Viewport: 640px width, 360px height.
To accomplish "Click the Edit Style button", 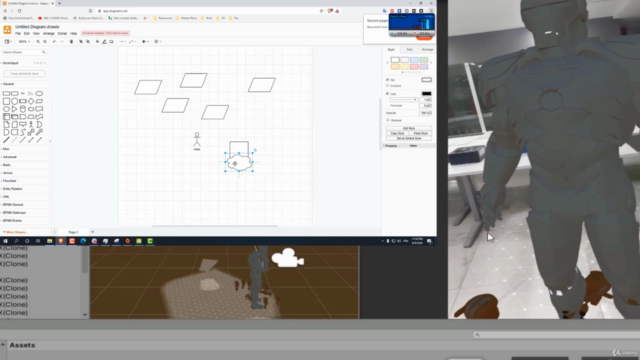I will point(409,128).
